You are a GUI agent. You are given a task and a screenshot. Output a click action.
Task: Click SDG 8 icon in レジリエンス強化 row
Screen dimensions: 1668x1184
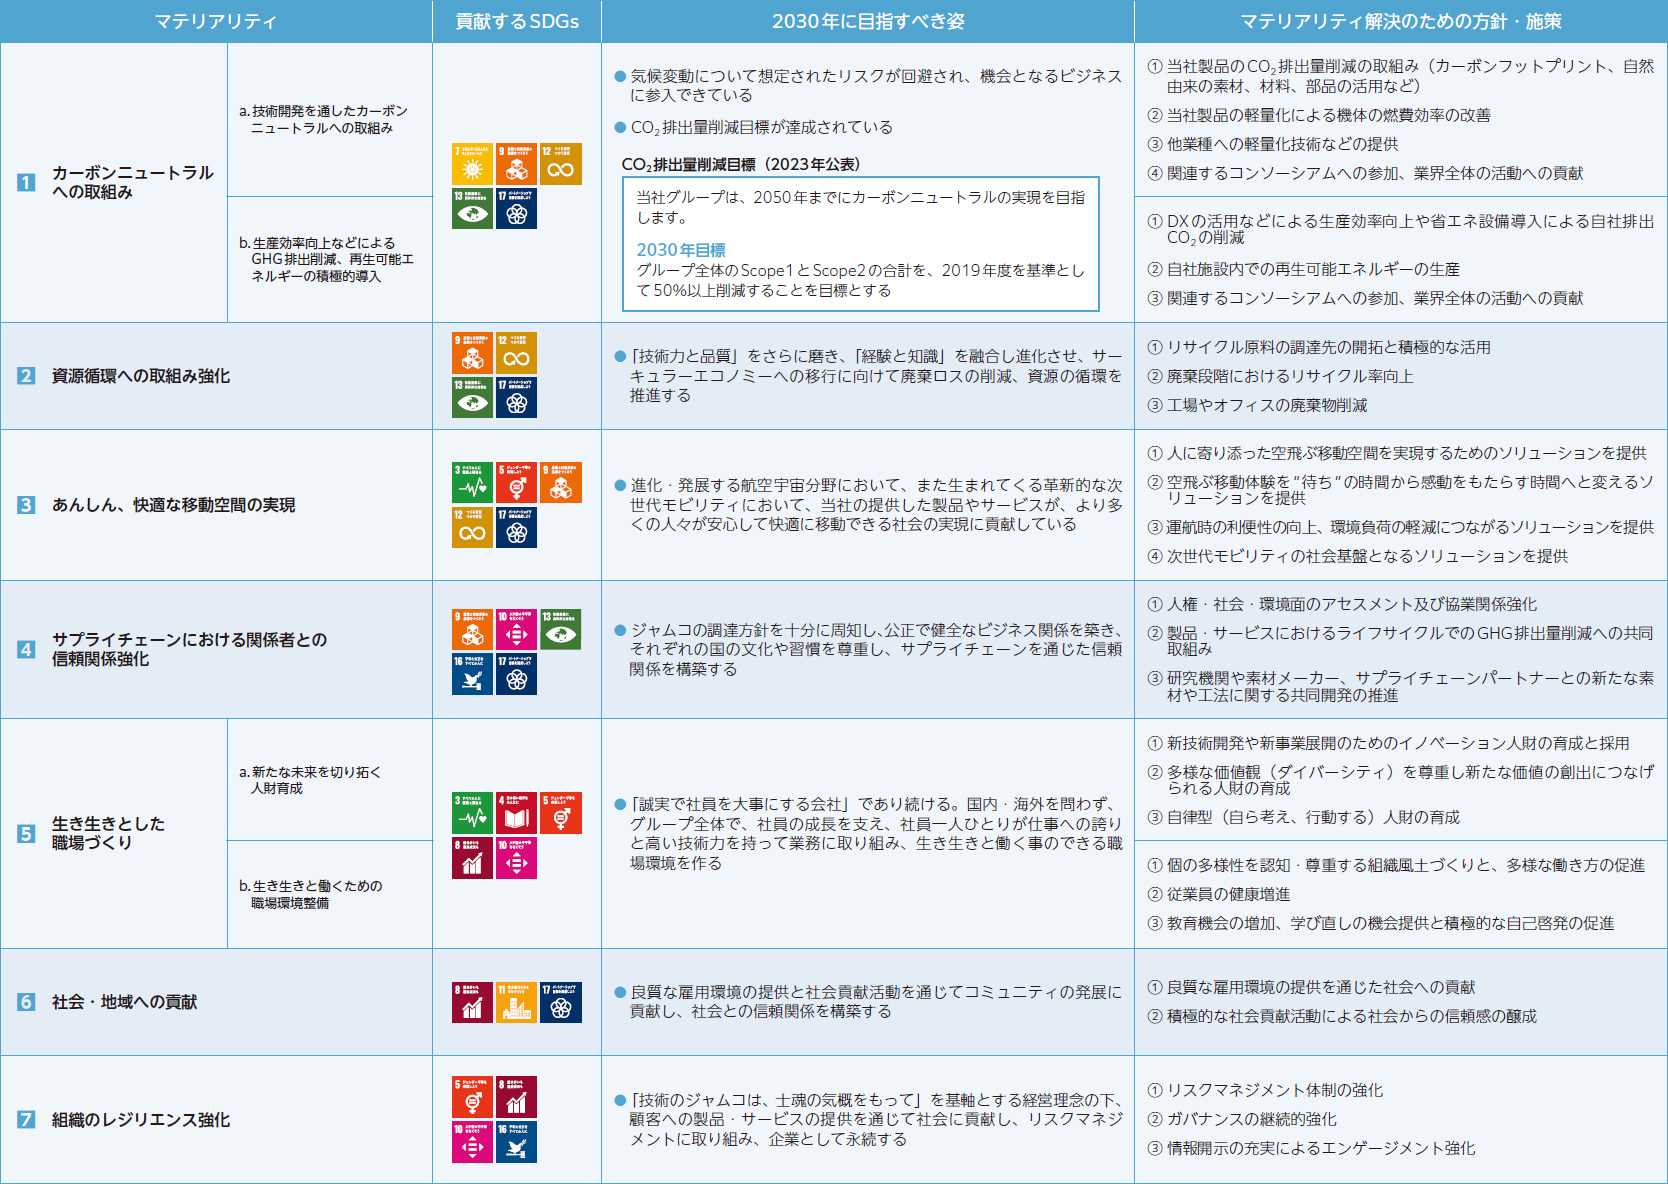[516, 1097]
